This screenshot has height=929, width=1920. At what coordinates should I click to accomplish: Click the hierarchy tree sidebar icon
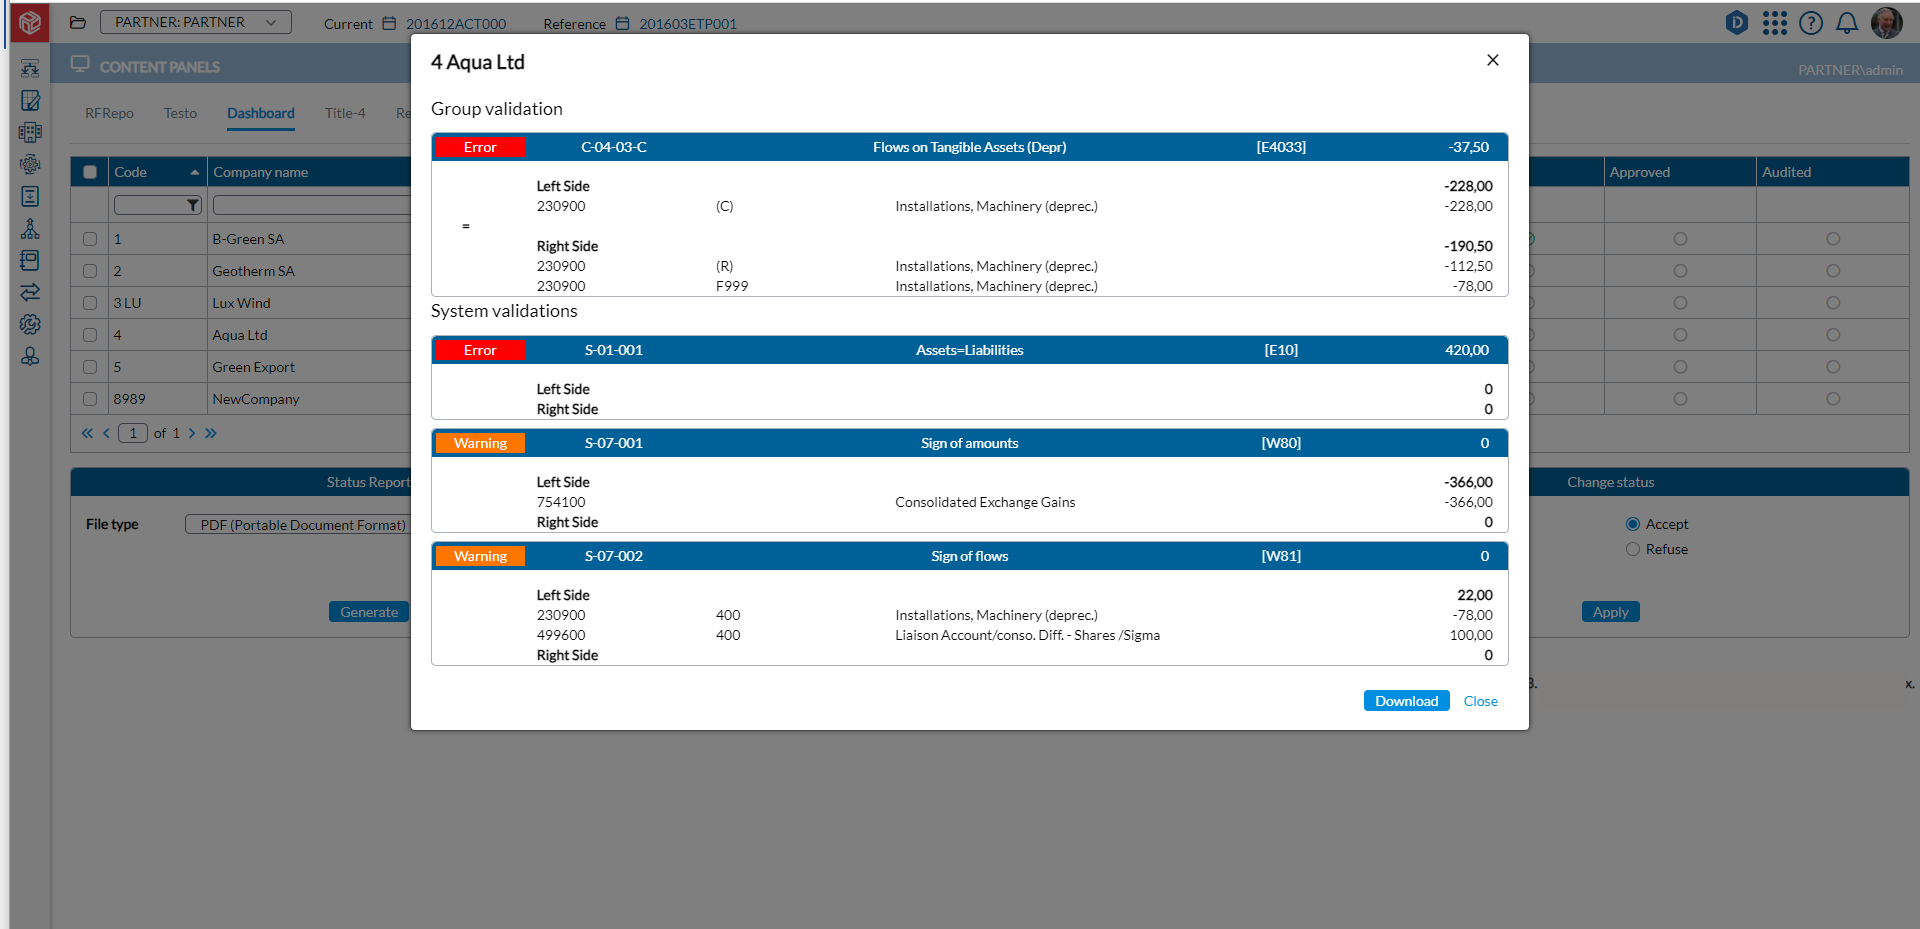coord(30,229)
